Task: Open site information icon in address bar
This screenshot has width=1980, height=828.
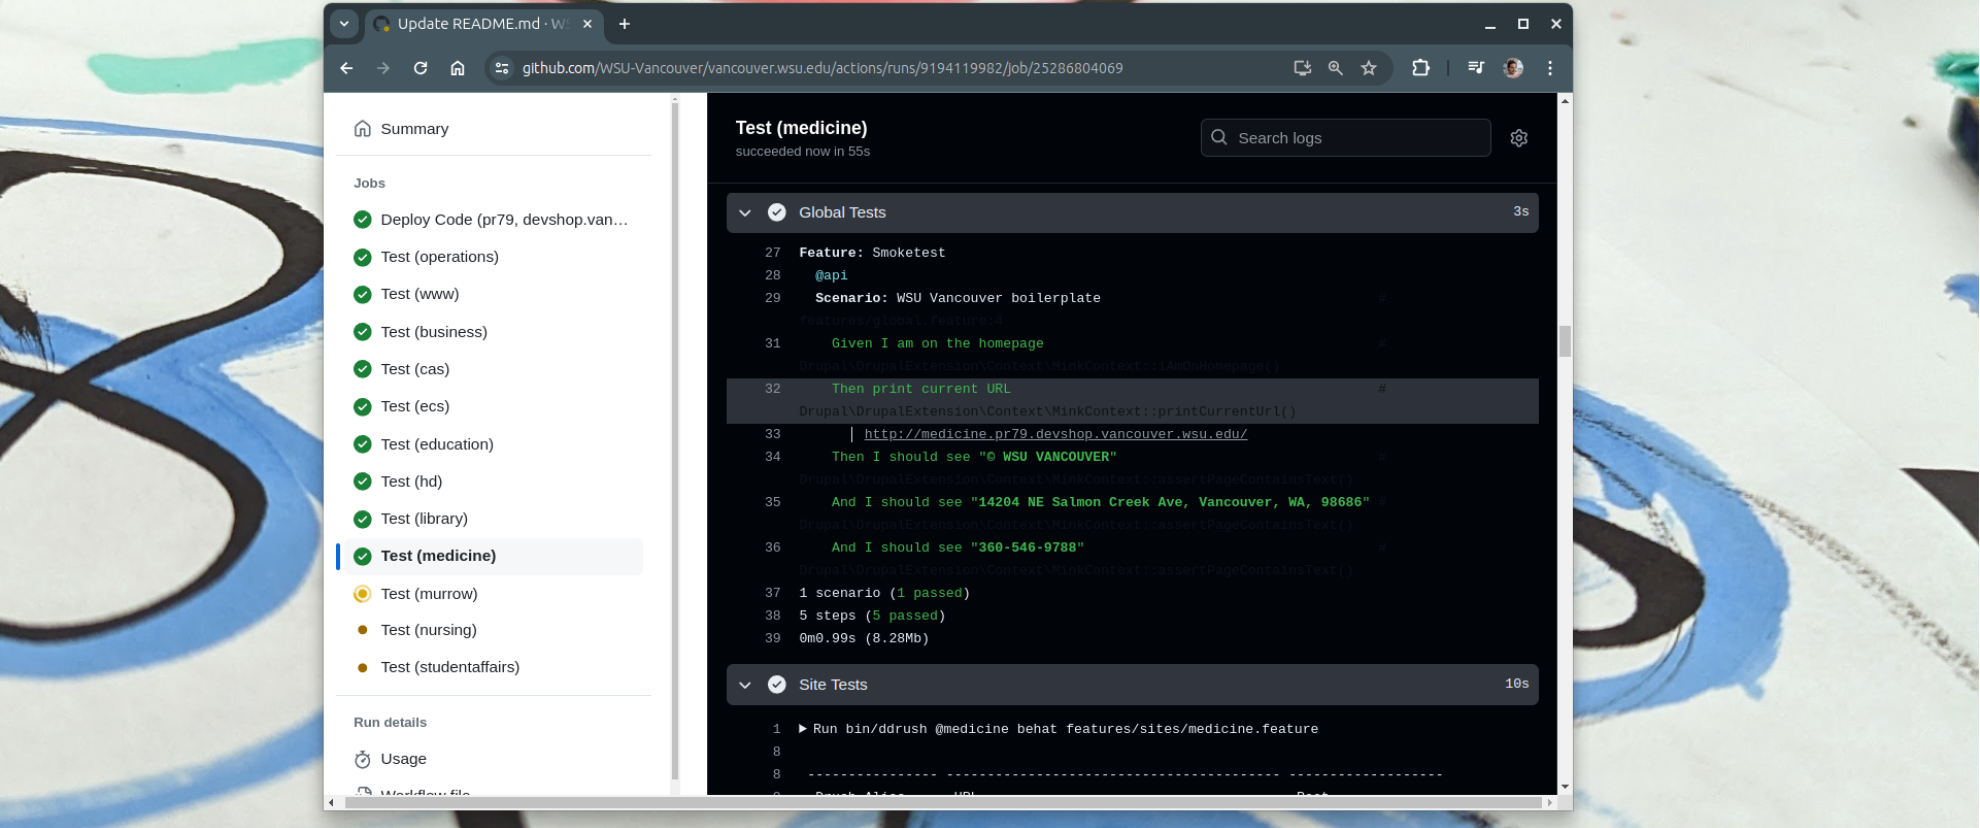Action: (502, 68)
